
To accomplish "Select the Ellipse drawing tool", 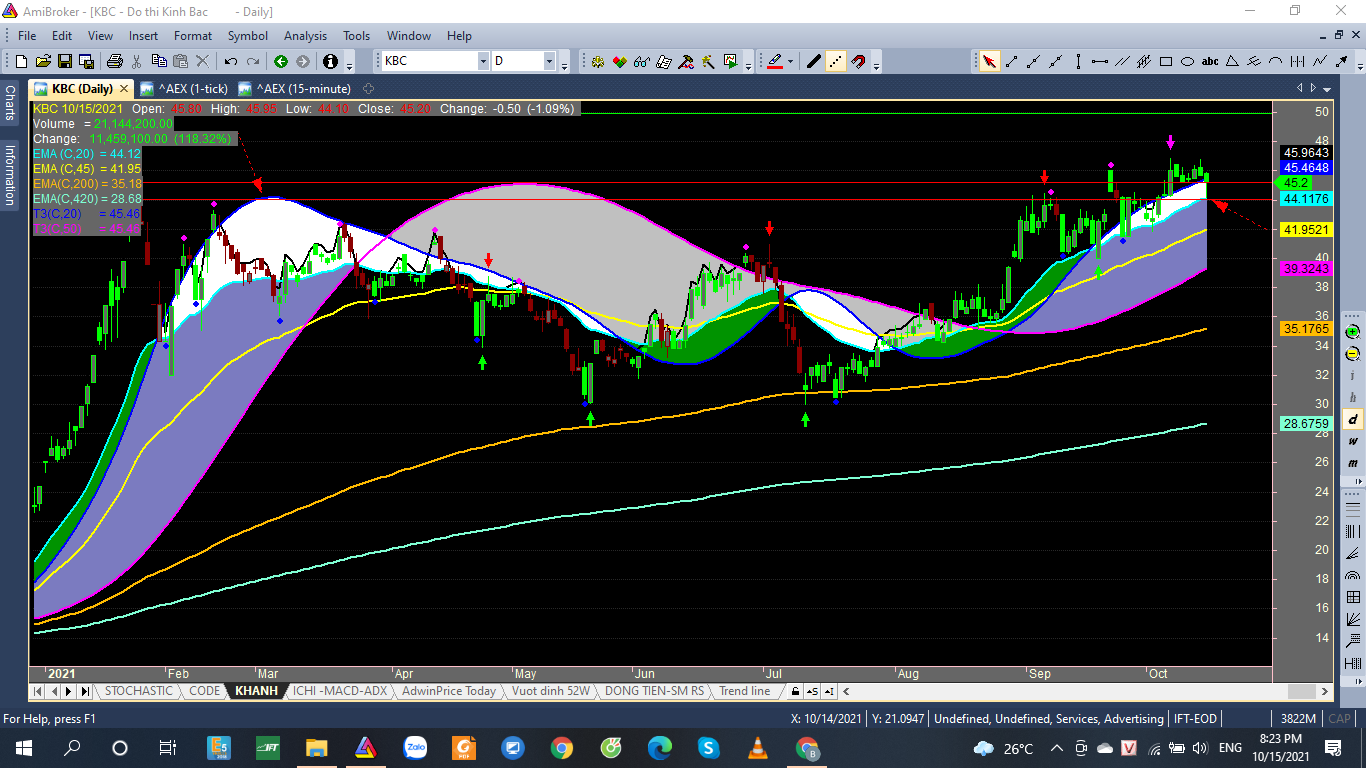I will click(1188, 61).
